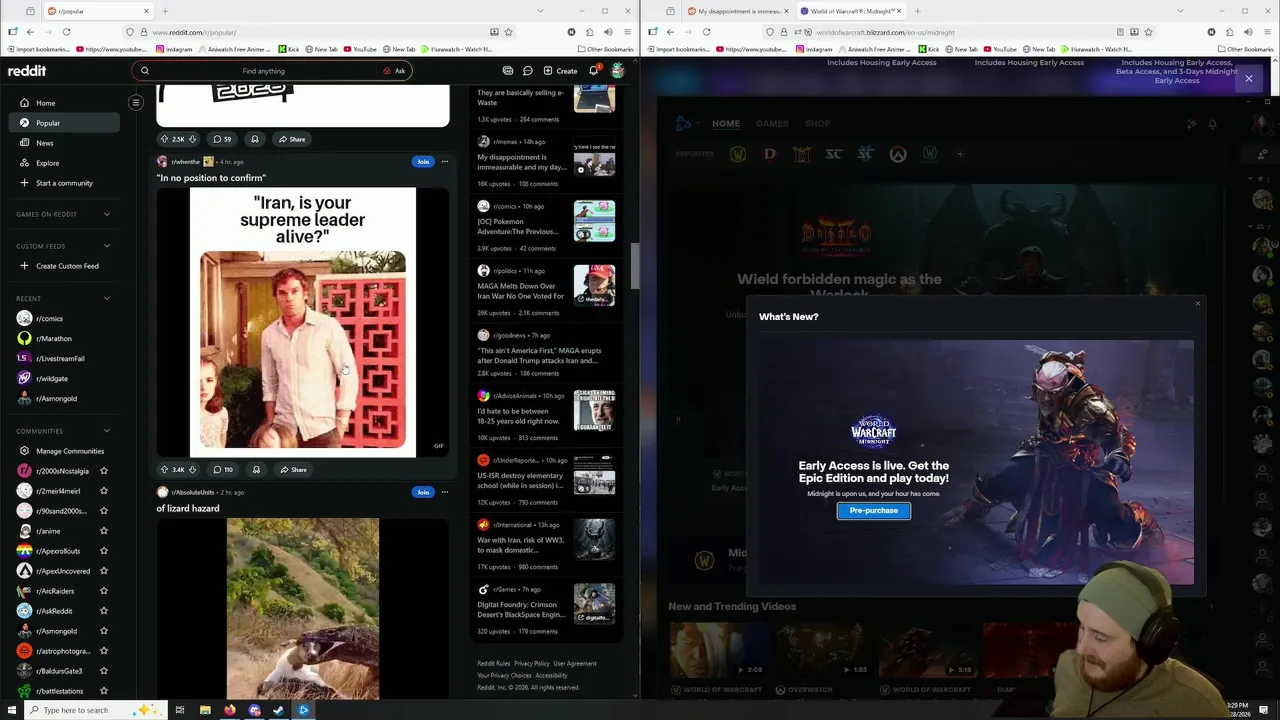Image resolution: width=1280 pixels, height=720 pixels.
Task: Collapse the Reddit left navigation sidebar
Action: [x=136, y=102]
